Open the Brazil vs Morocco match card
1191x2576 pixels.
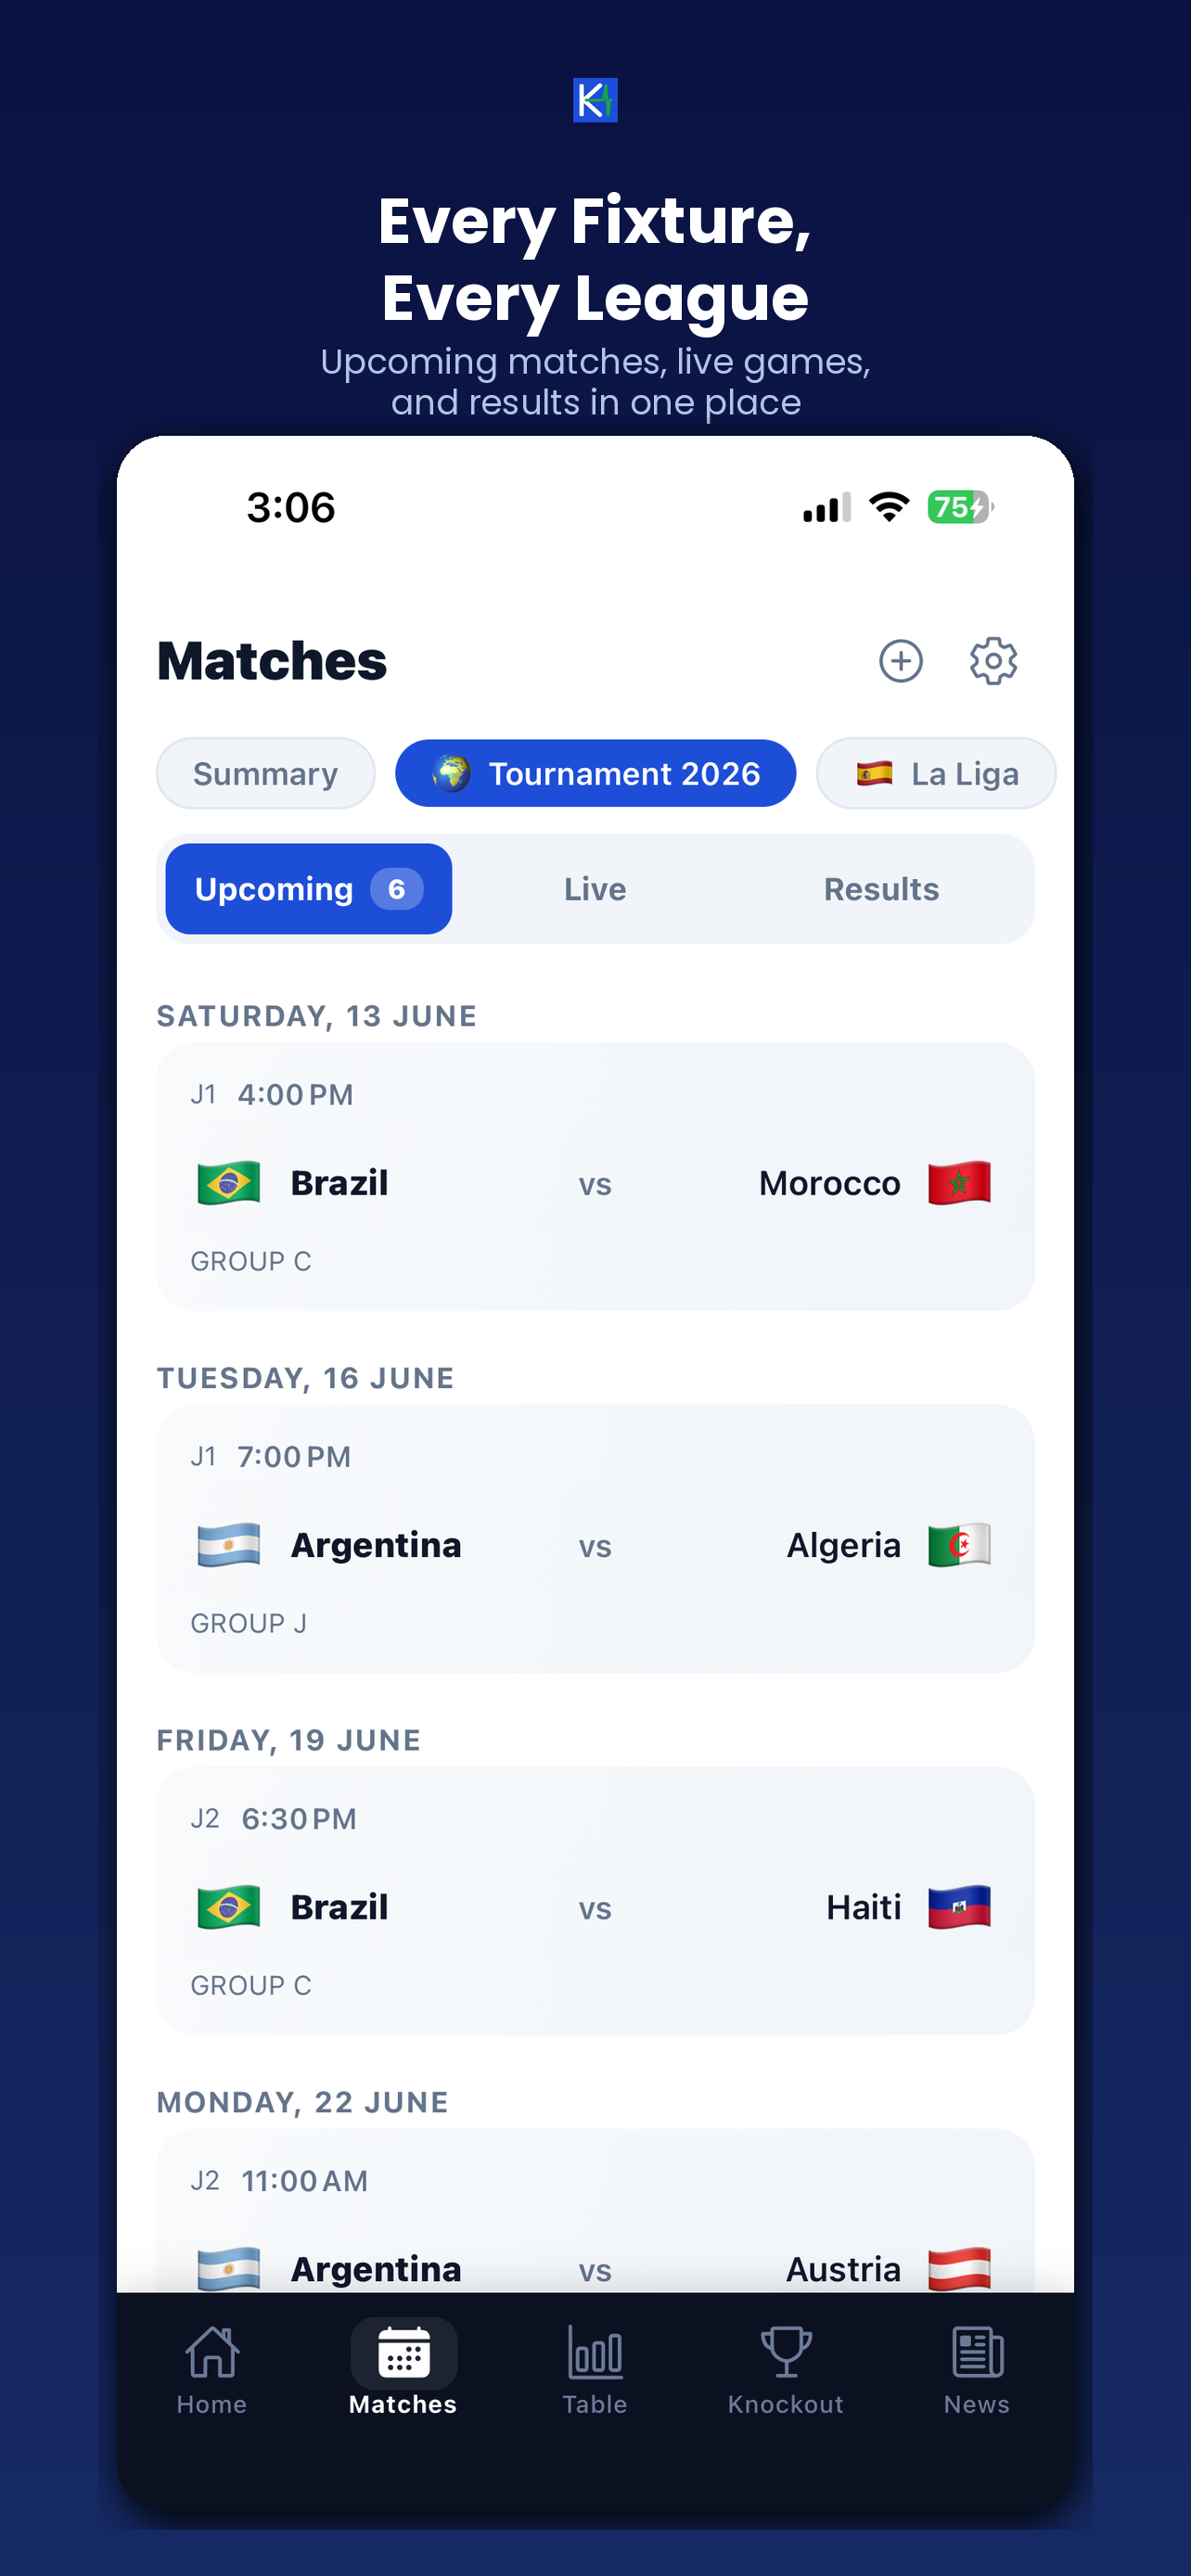595,1177
